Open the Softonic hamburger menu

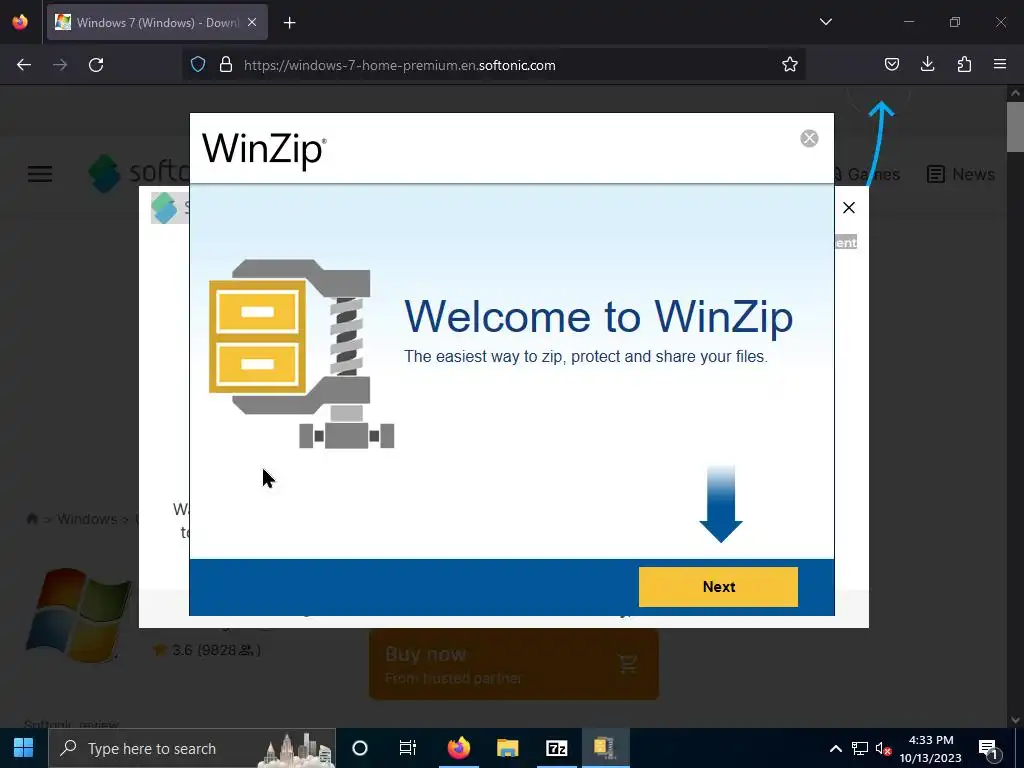pos(40,174)
